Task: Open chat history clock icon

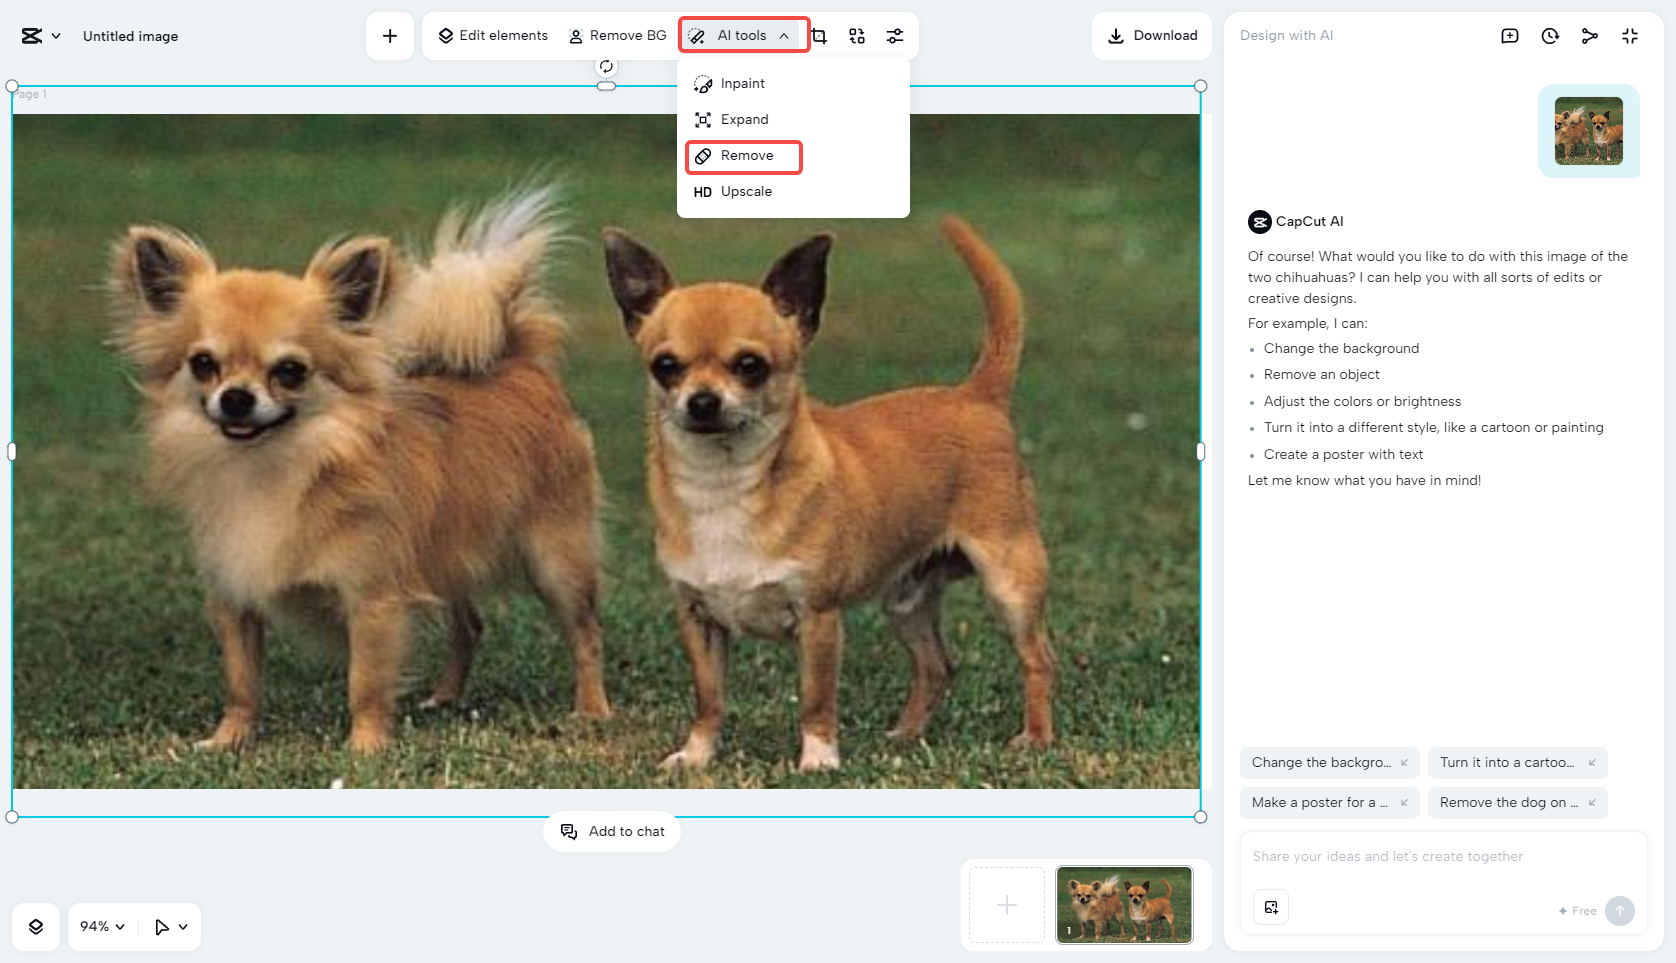Action: [1550, 36]
